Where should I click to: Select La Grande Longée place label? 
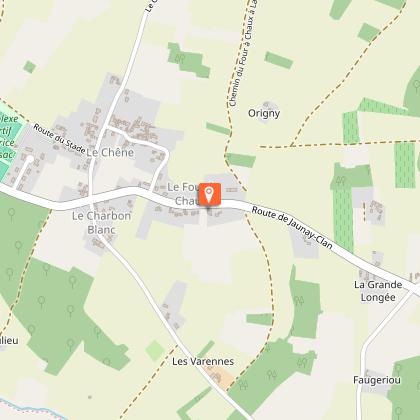coord(378,291)
